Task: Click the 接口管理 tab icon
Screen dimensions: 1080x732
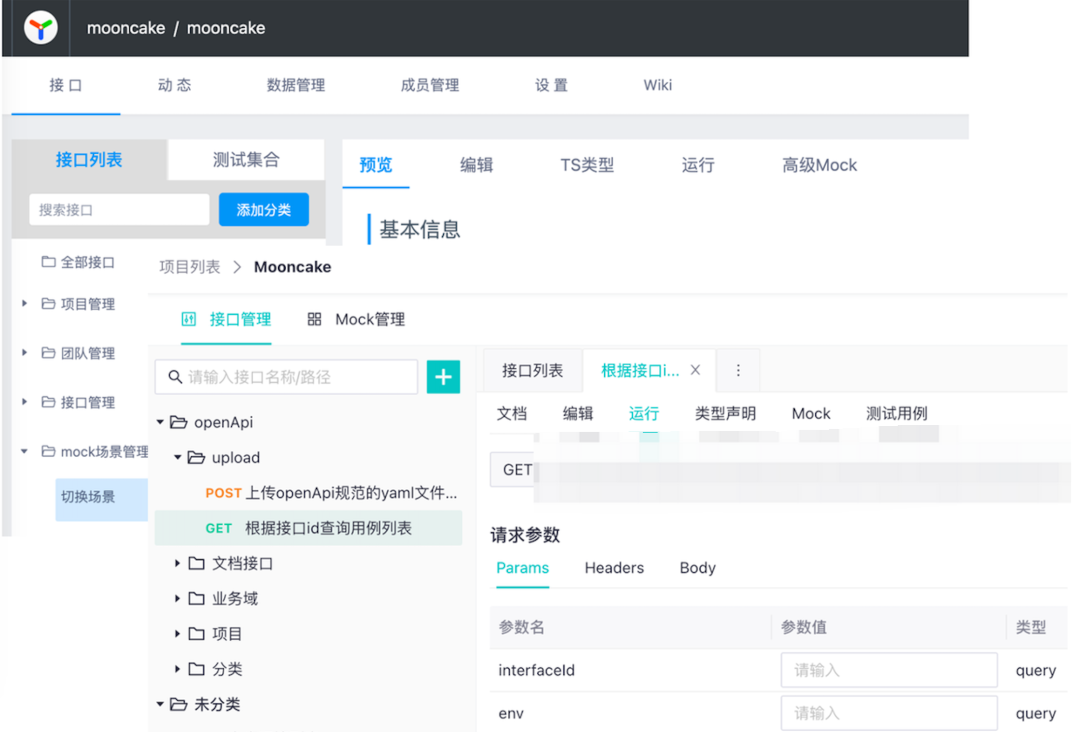Action: (188, 319)
